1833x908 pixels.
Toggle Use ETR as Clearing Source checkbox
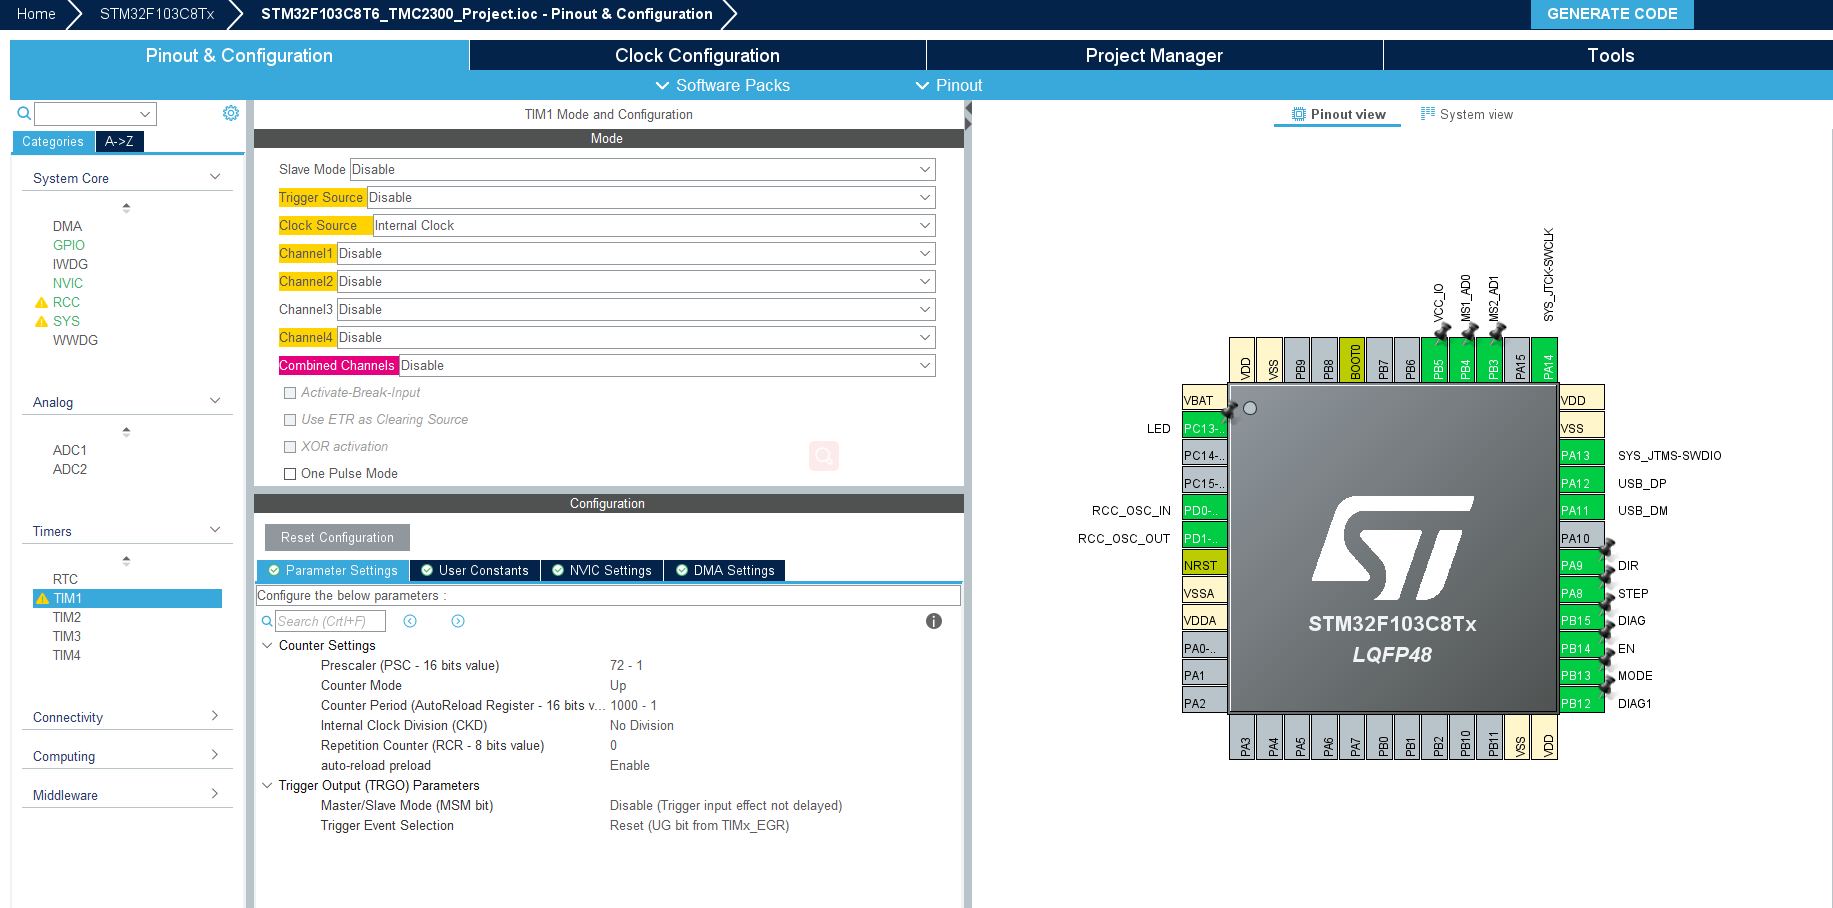[290, 420]
